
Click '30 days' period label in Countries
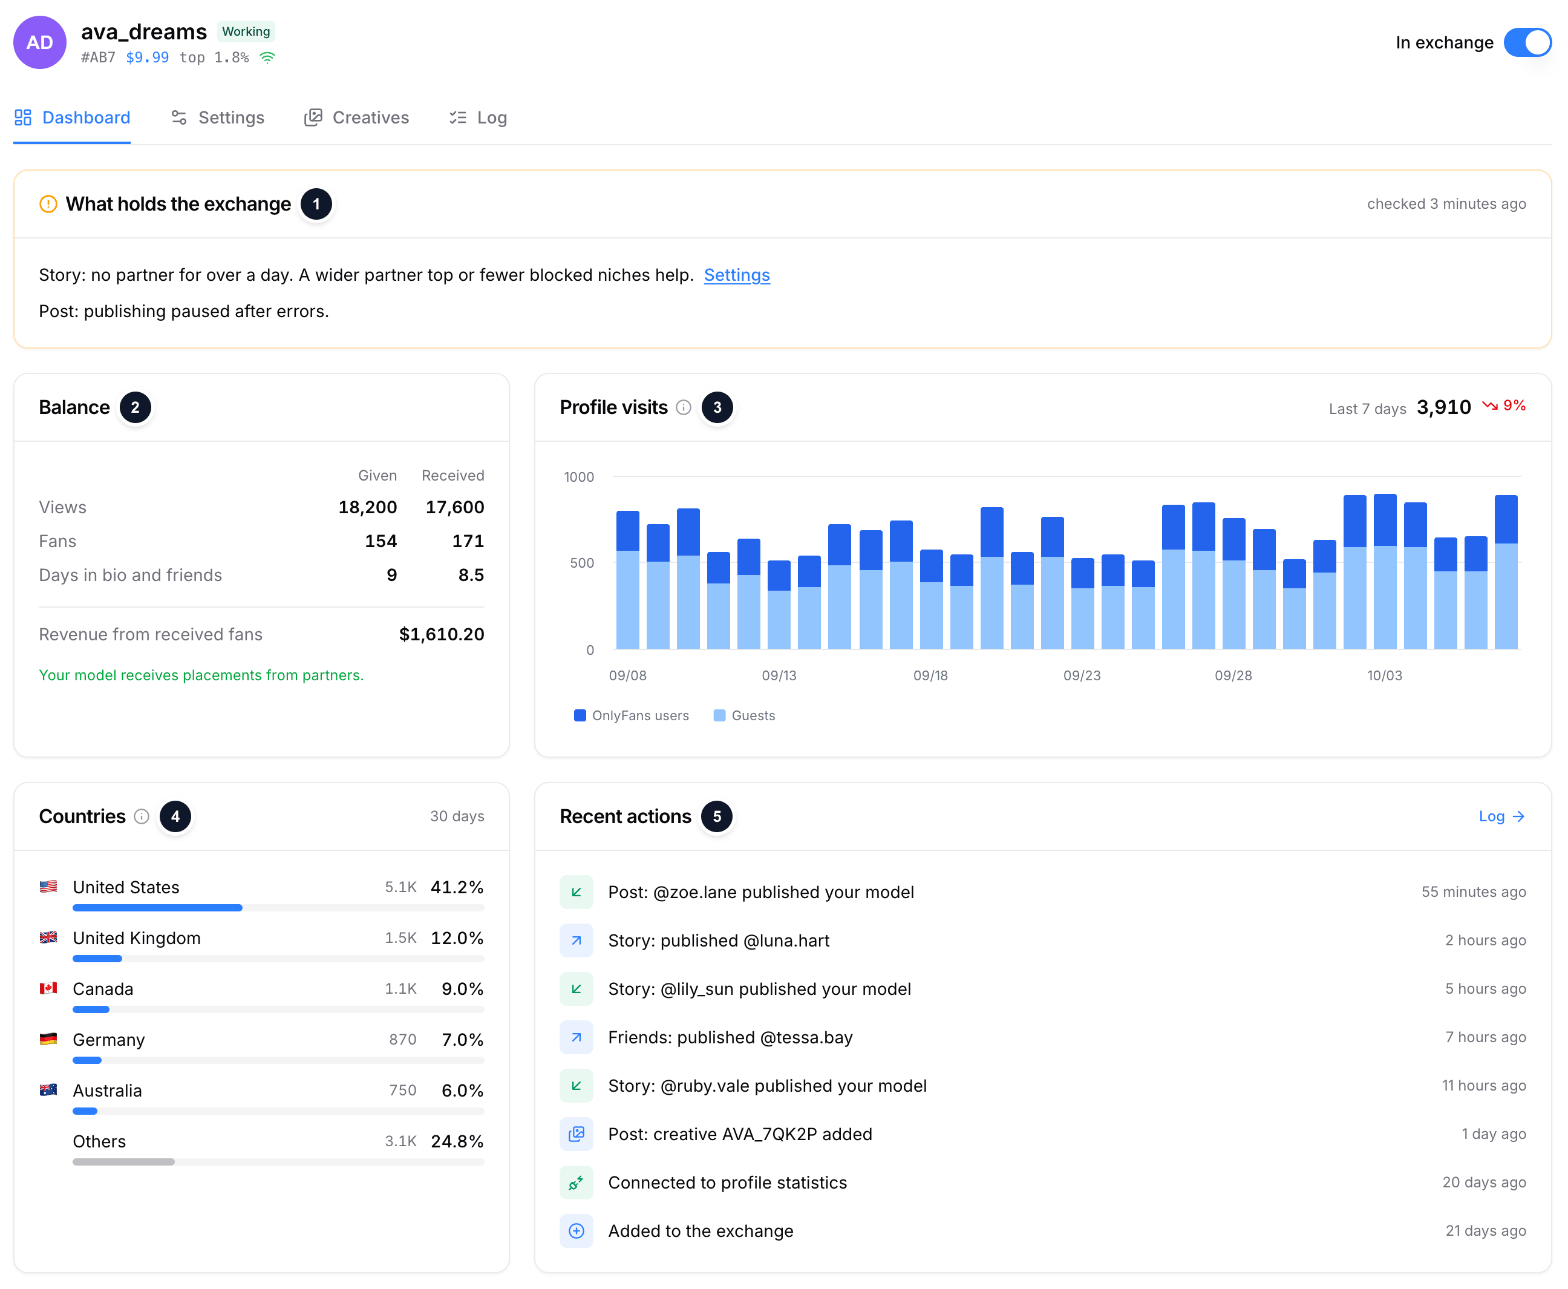457,816
